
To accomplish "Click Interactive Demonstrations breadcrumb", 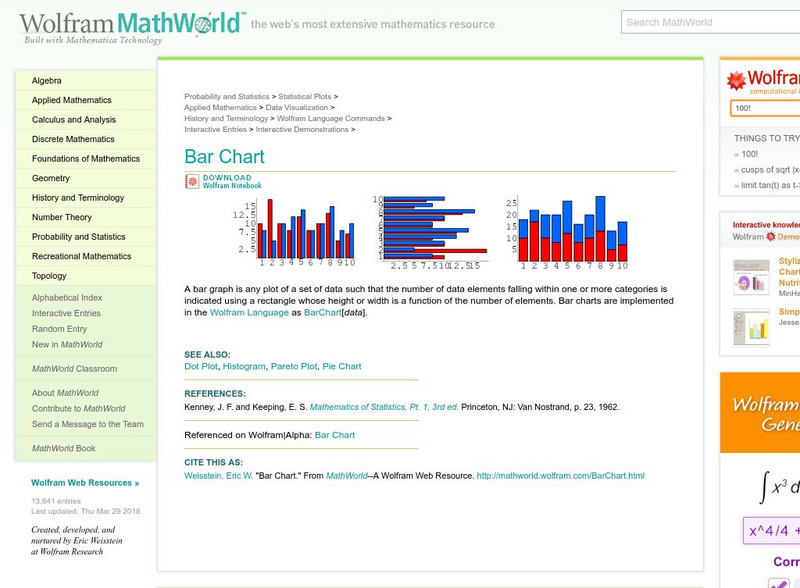I will [302, 130].
